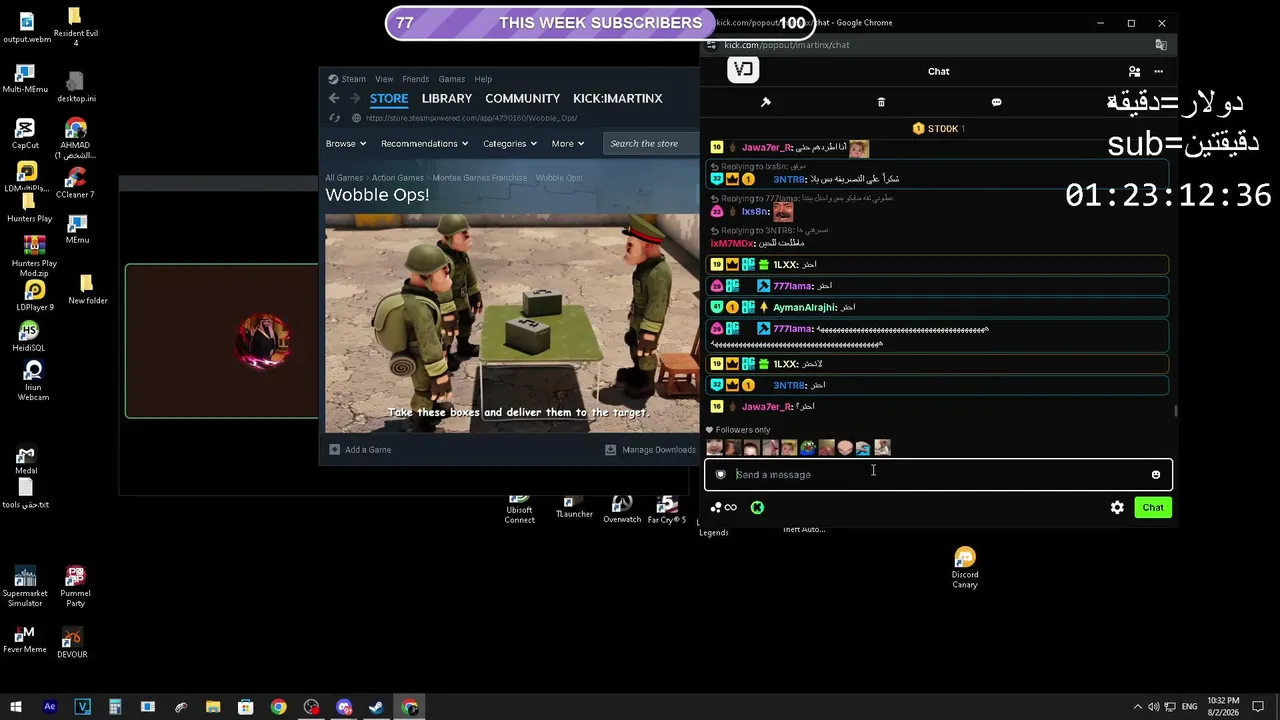Open the taskbar clock showing 10:32 PM

tap(1223, 707)
